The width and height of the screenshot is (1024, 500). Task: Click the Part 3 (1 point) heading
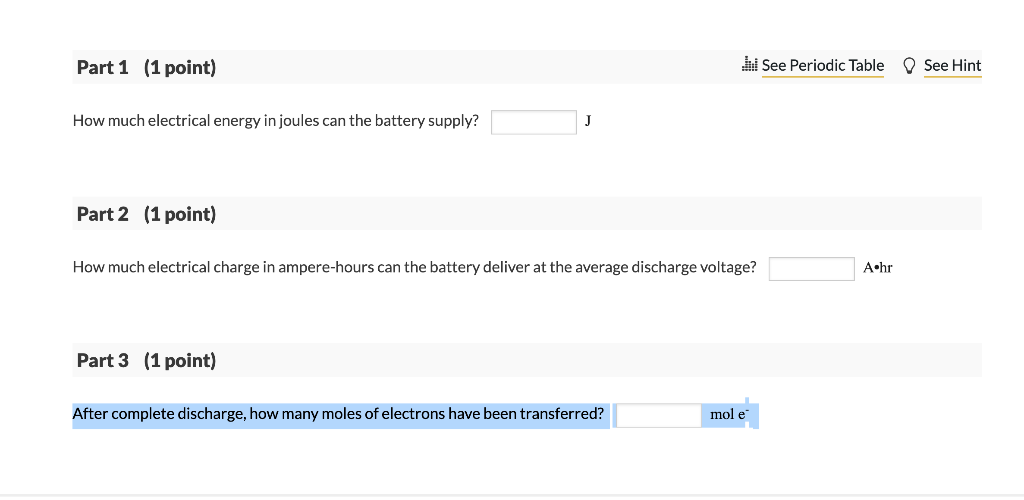[146, 360]
